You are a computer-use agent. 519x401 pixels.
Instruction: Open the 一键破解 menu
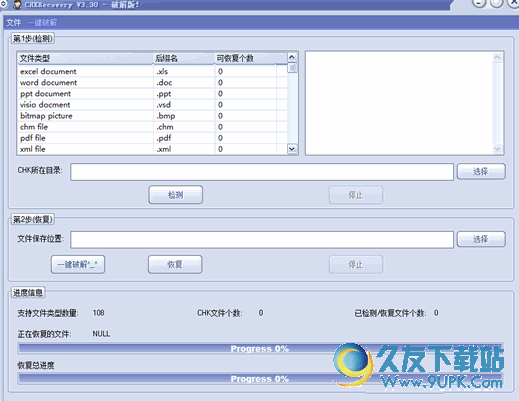42,23
